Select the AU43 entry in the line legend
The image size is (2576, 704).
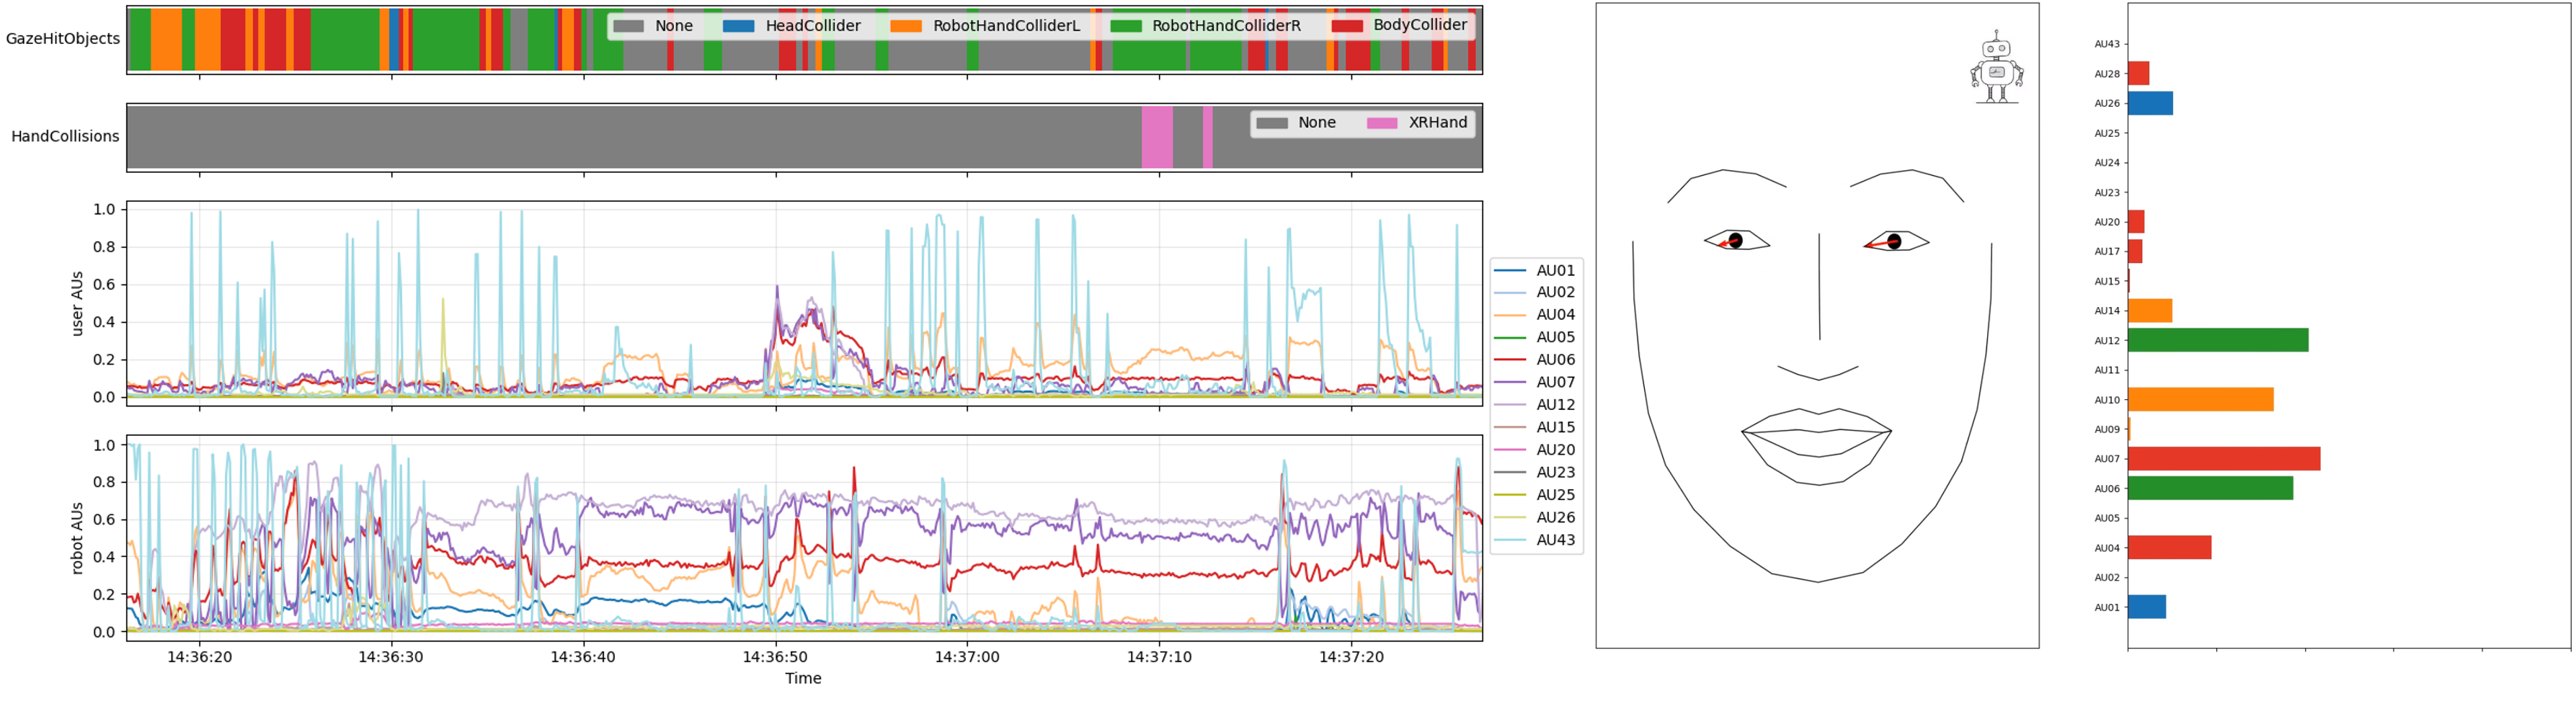click(1555, 540)
